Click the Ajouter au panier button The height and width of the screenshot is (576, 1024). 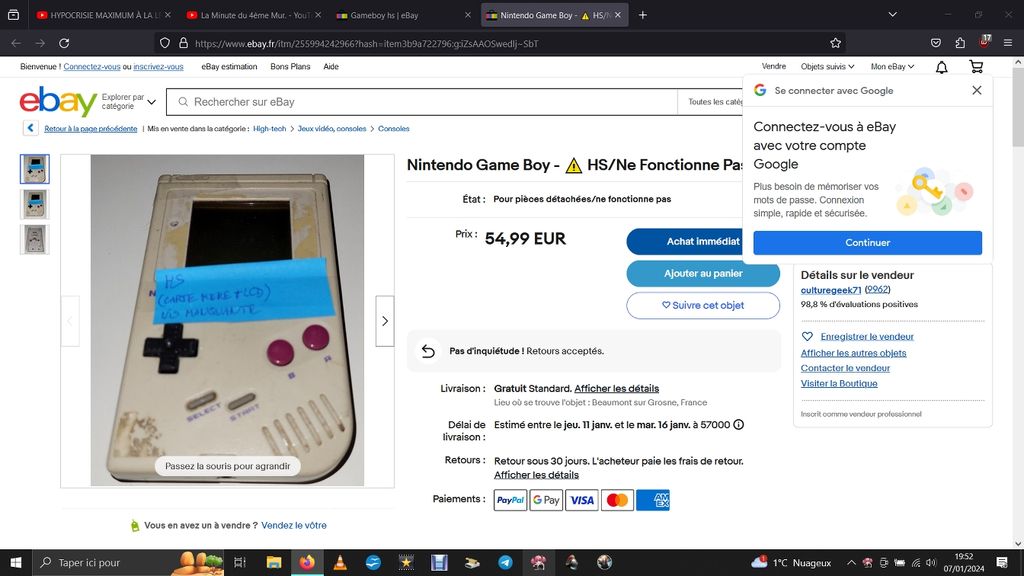[703, 274]
